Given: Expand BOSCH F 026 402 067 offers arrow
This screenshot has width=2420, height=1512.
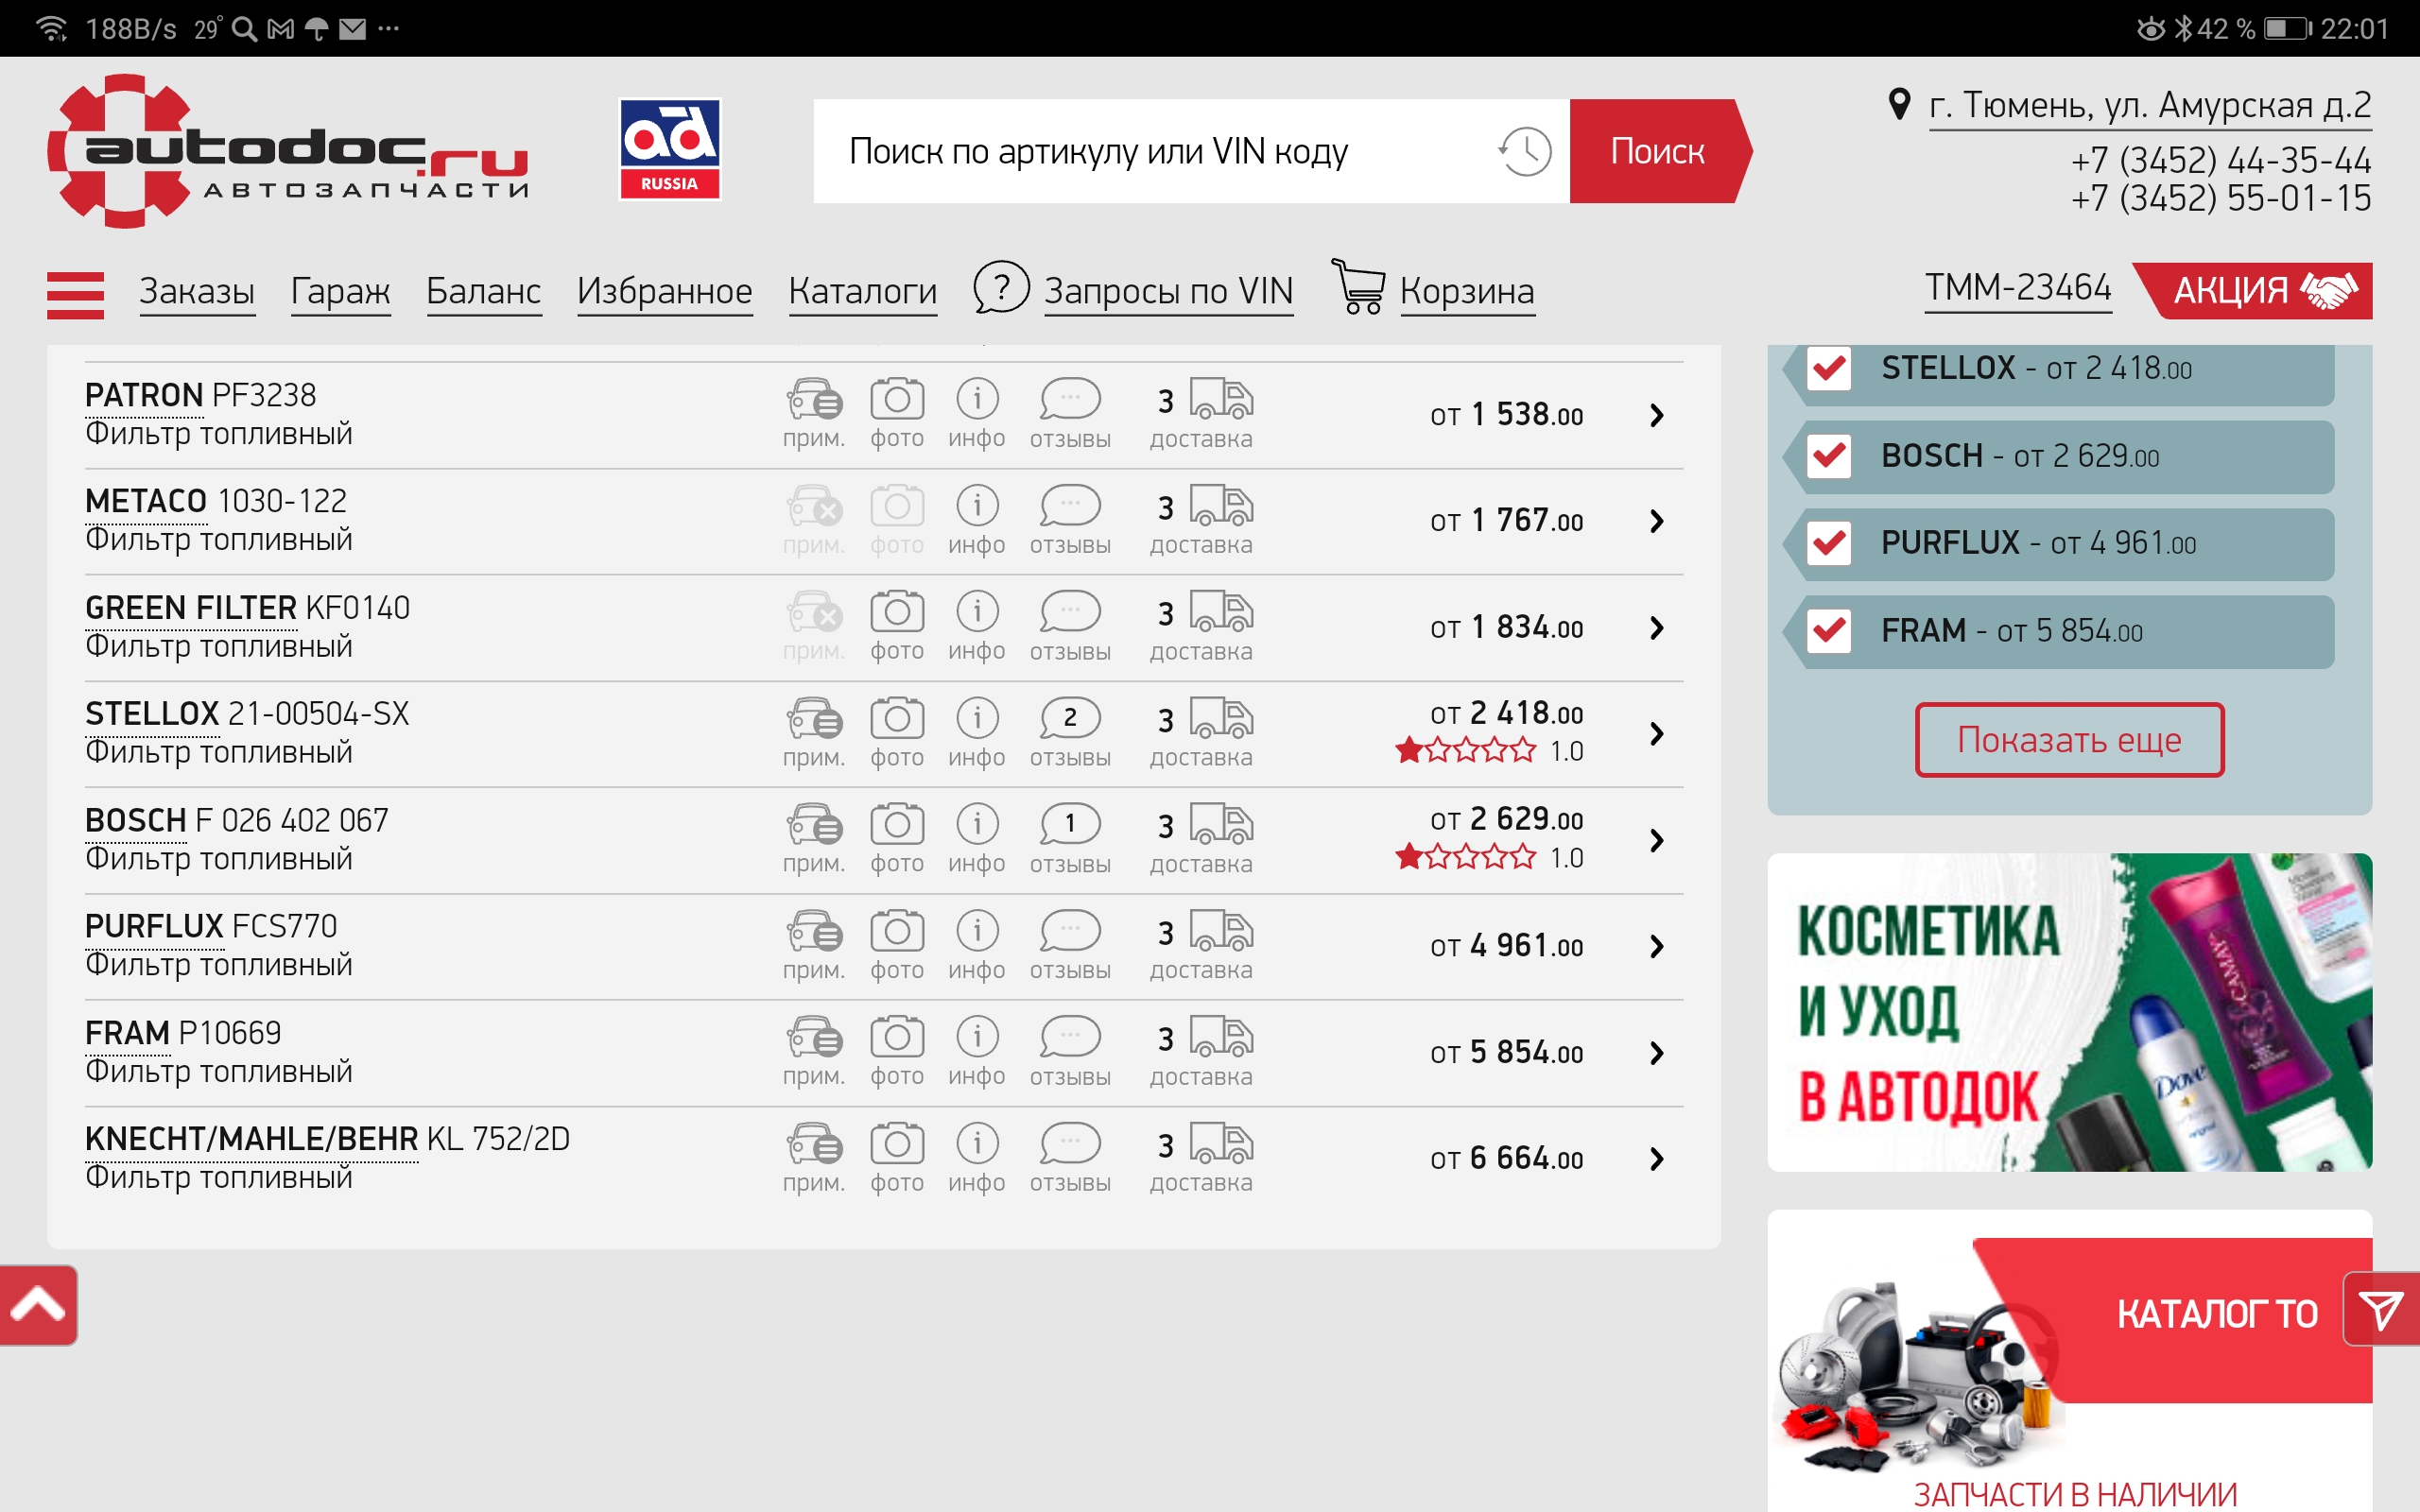Looking at the screenshot, I should [1657, 840].
